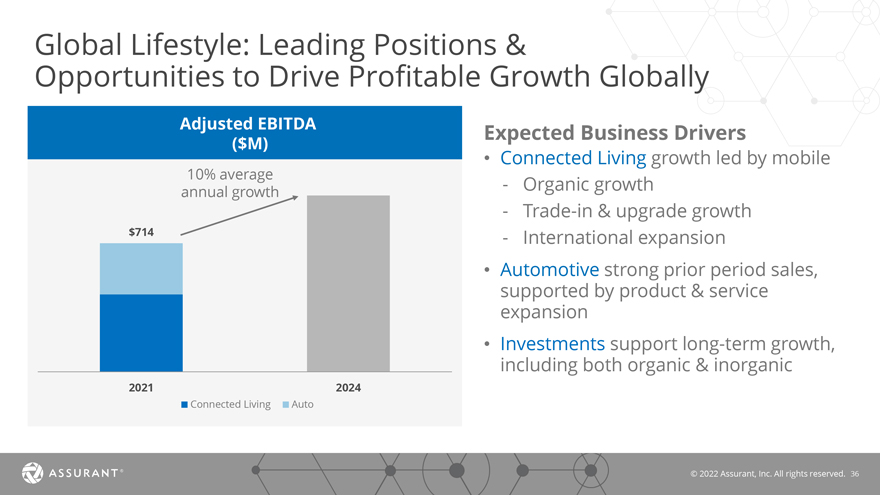The width and height of the screenshot is (880, 495).
Task: Click the 'Trade-in & upgrade growth' sub-bullet
Action: pos(637,211)
